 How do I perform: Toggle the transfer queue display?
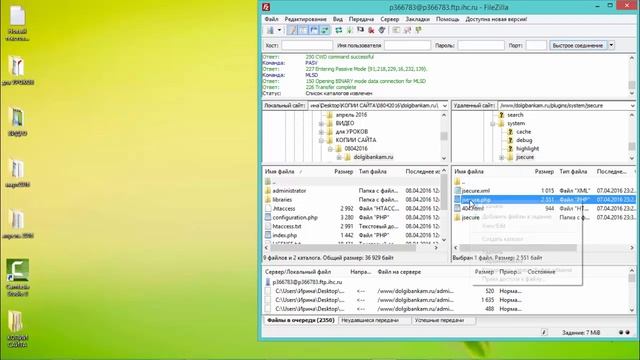coord(325,30)
